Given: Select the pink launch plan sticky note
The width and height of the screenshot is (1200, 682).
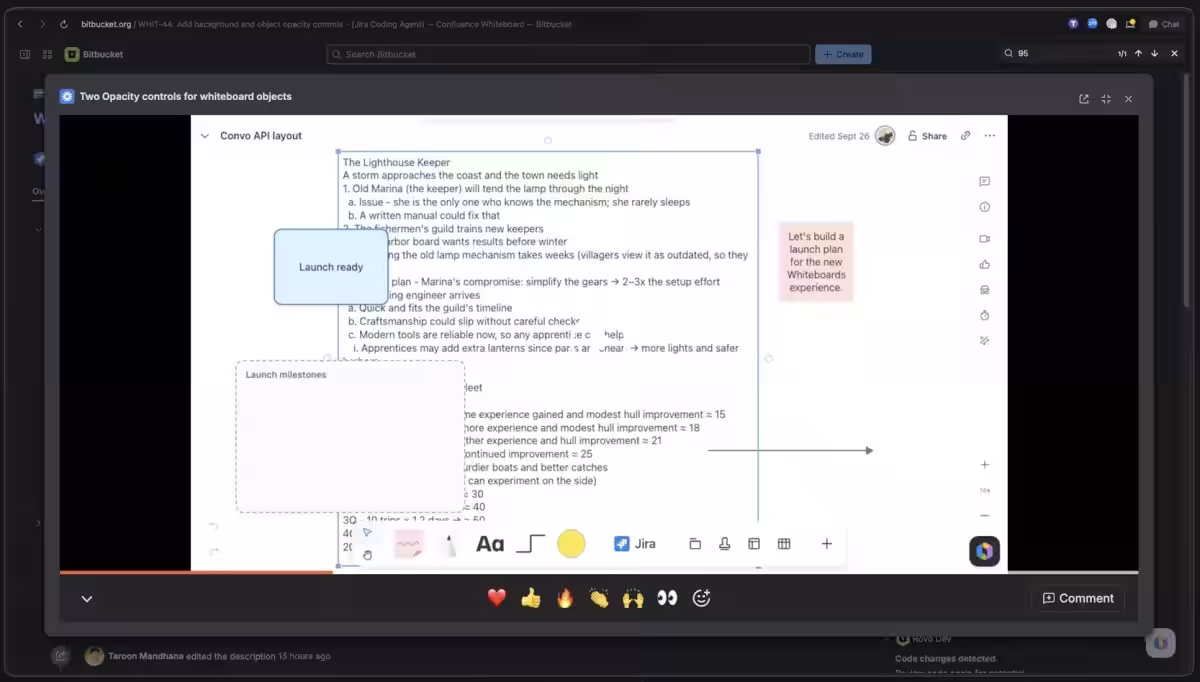Looking at the screenshot, I should pyautogui.click(x=816, y=262).
